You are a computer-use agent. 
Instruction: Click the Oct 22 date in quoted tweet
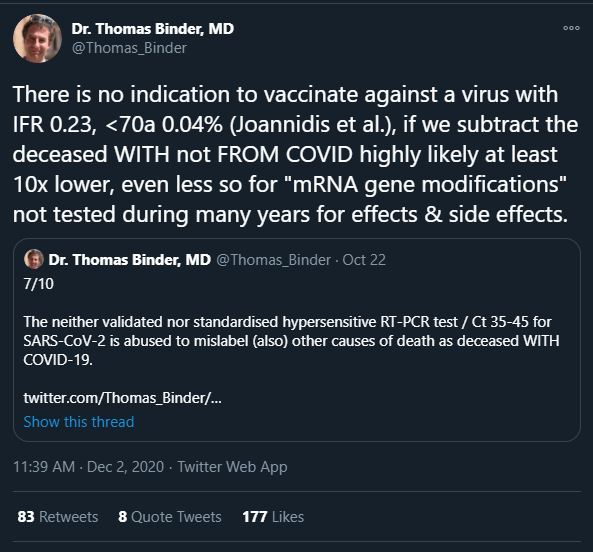(x=364, y=260)
